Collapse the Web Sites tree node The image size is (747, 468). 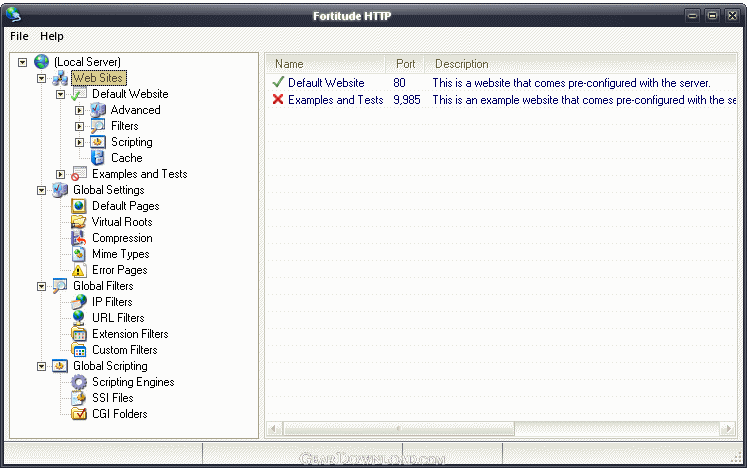(41, 78)
